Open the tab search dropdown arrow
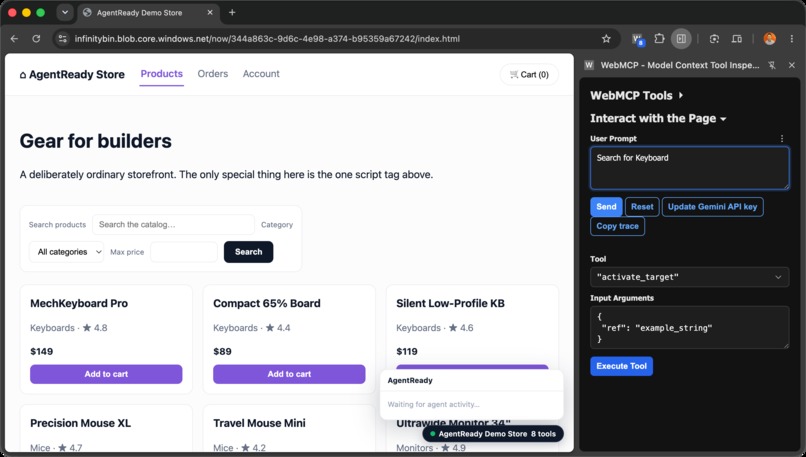This screenshot has height=457, width=806. point(65,12)
